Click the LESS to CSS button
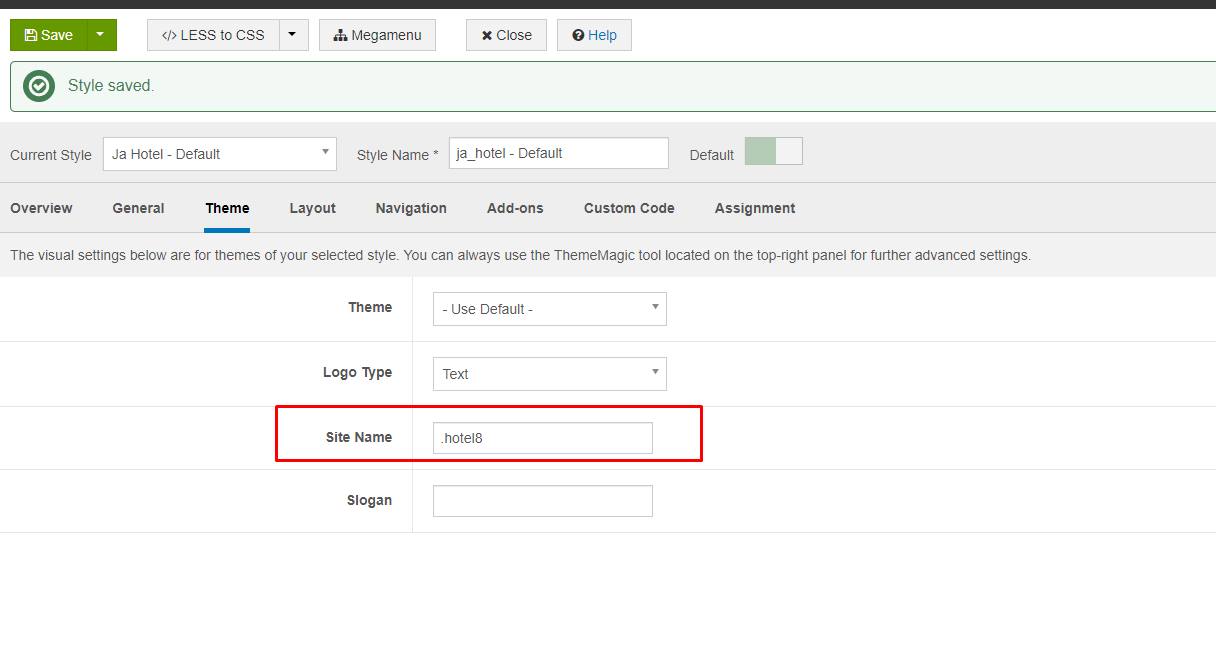 (213, 35)
